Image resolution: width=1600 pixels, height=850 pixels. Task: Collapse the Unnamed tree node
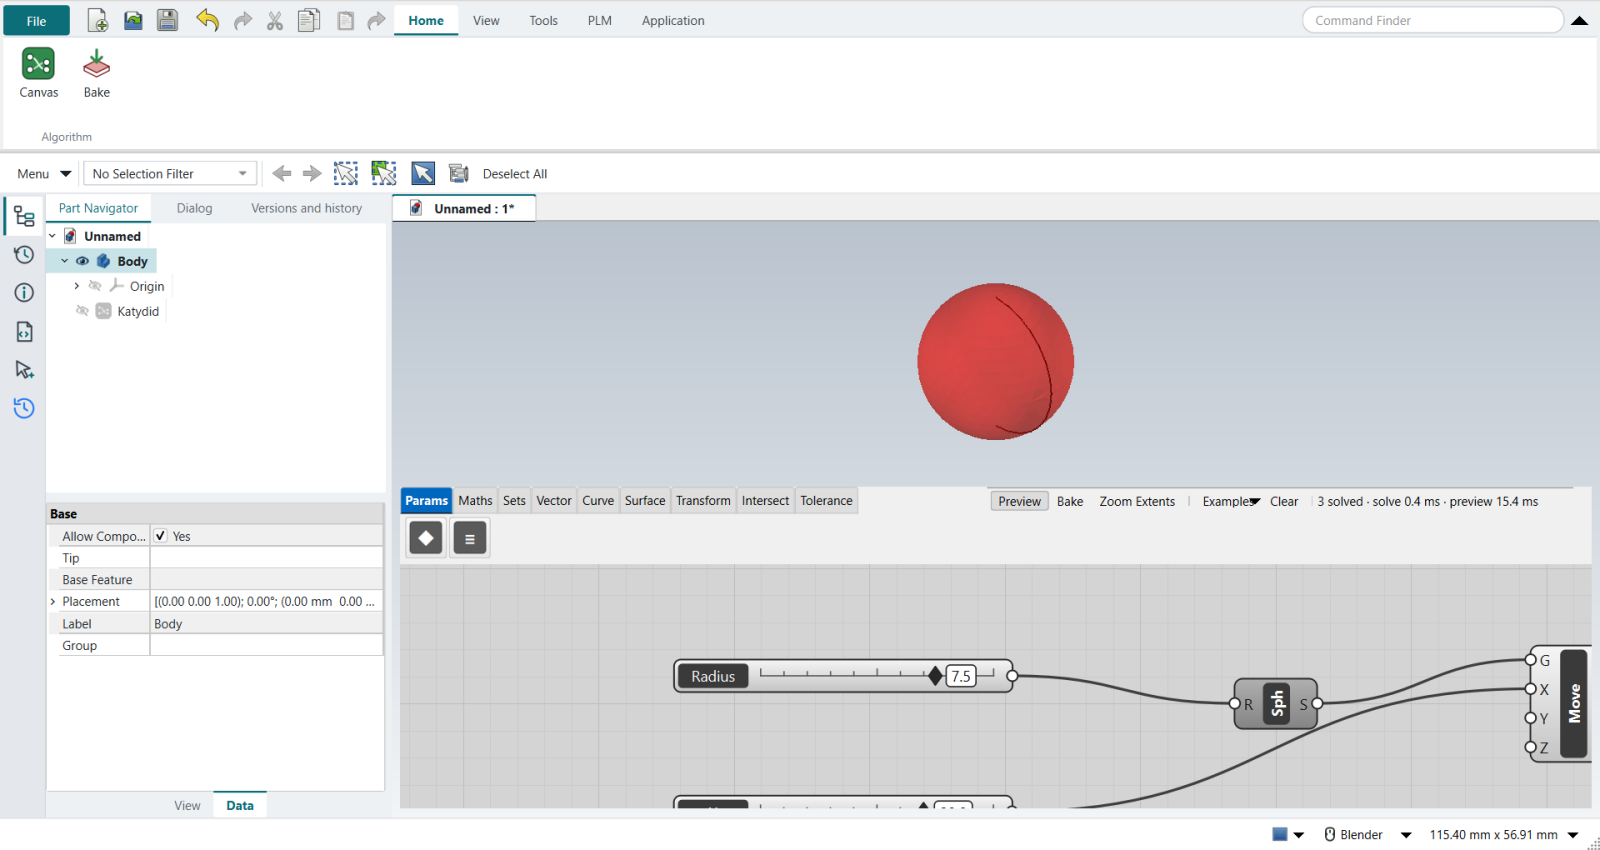pos(52,236)
